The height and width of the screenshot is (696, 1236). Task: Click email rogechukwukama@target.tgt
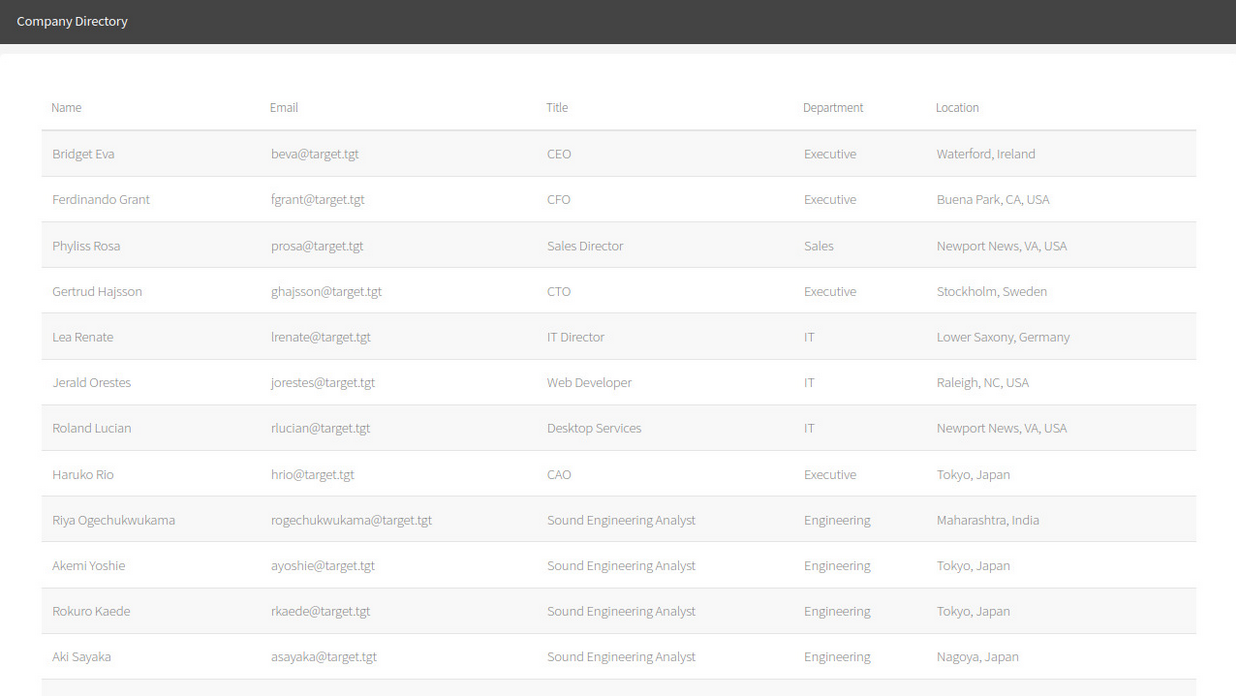pos(351,520)
